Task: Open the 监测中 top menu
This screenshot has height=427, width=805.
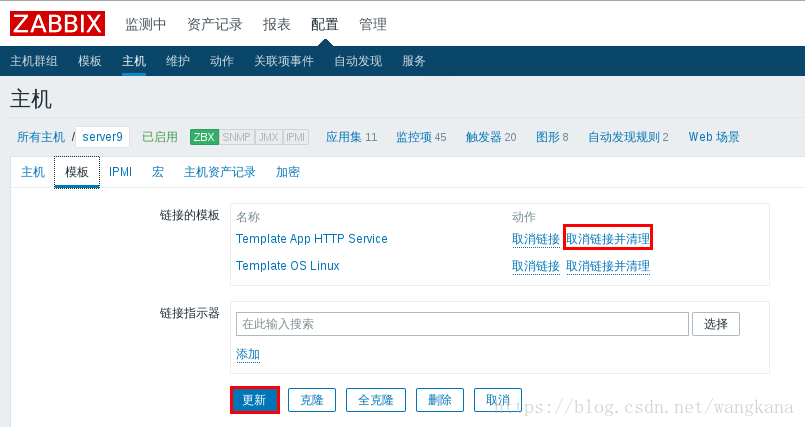Action: click(x=146, y=24)
